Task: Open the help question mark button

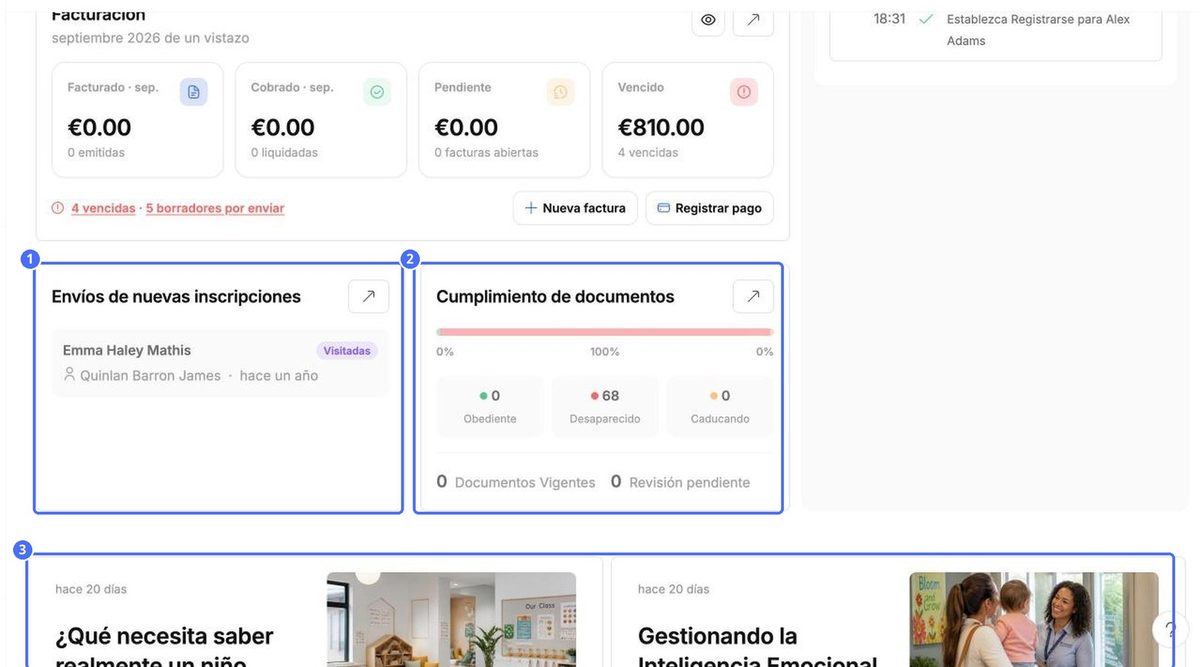Action: [1170, 630]
